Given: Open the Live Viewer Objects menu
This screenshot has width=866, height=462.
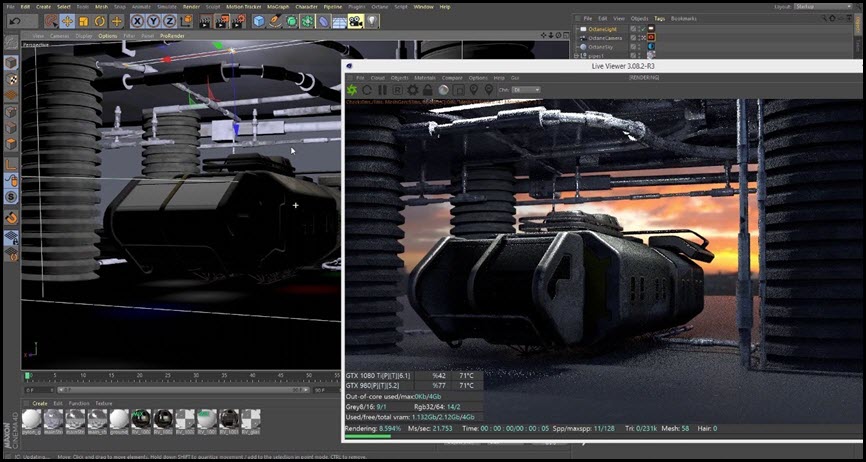Looking at the screenshot, I should (x=399, y=78).
